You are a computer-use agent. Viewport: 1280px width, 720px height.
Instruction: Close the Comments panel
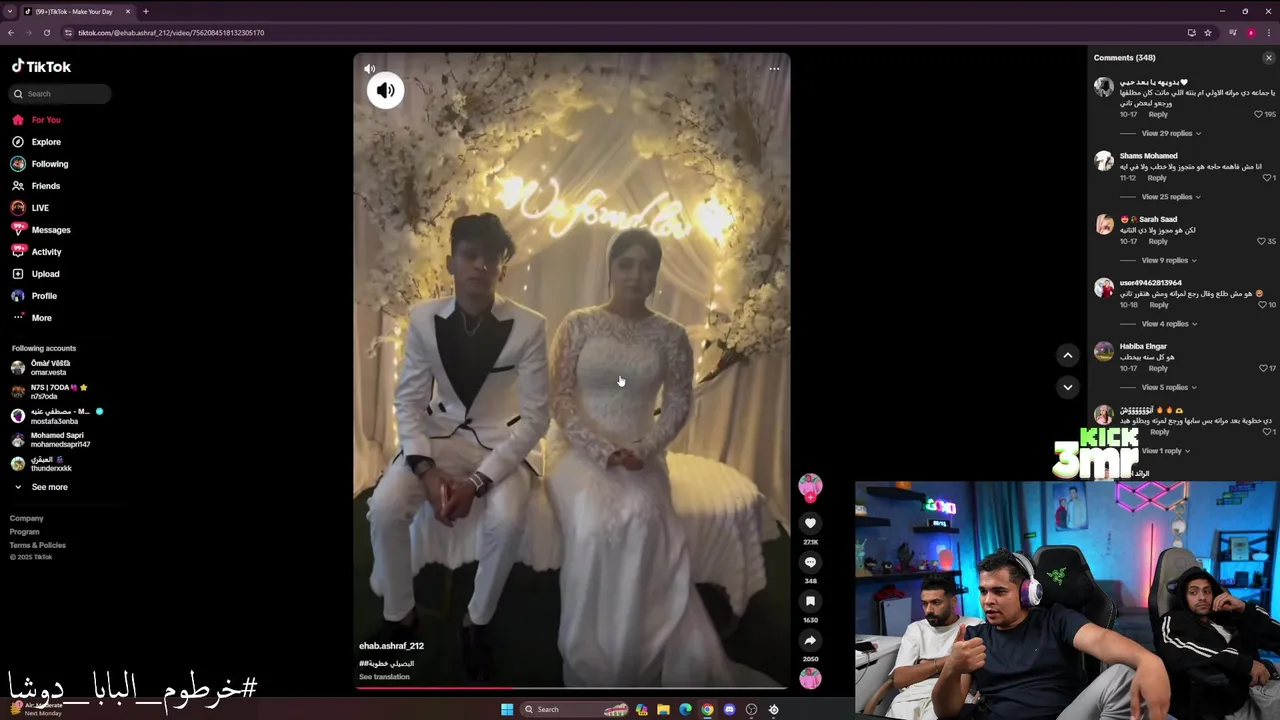1269,58
